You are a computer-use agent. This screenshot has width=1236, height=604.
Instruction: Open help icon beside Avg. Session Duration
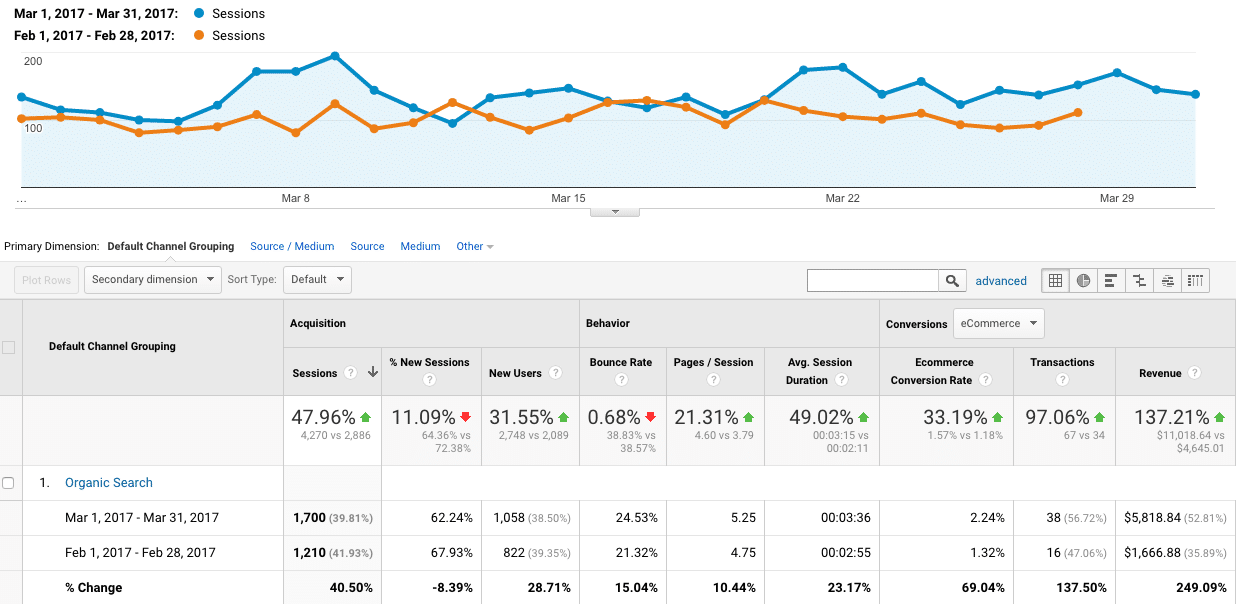pos(842,380)
